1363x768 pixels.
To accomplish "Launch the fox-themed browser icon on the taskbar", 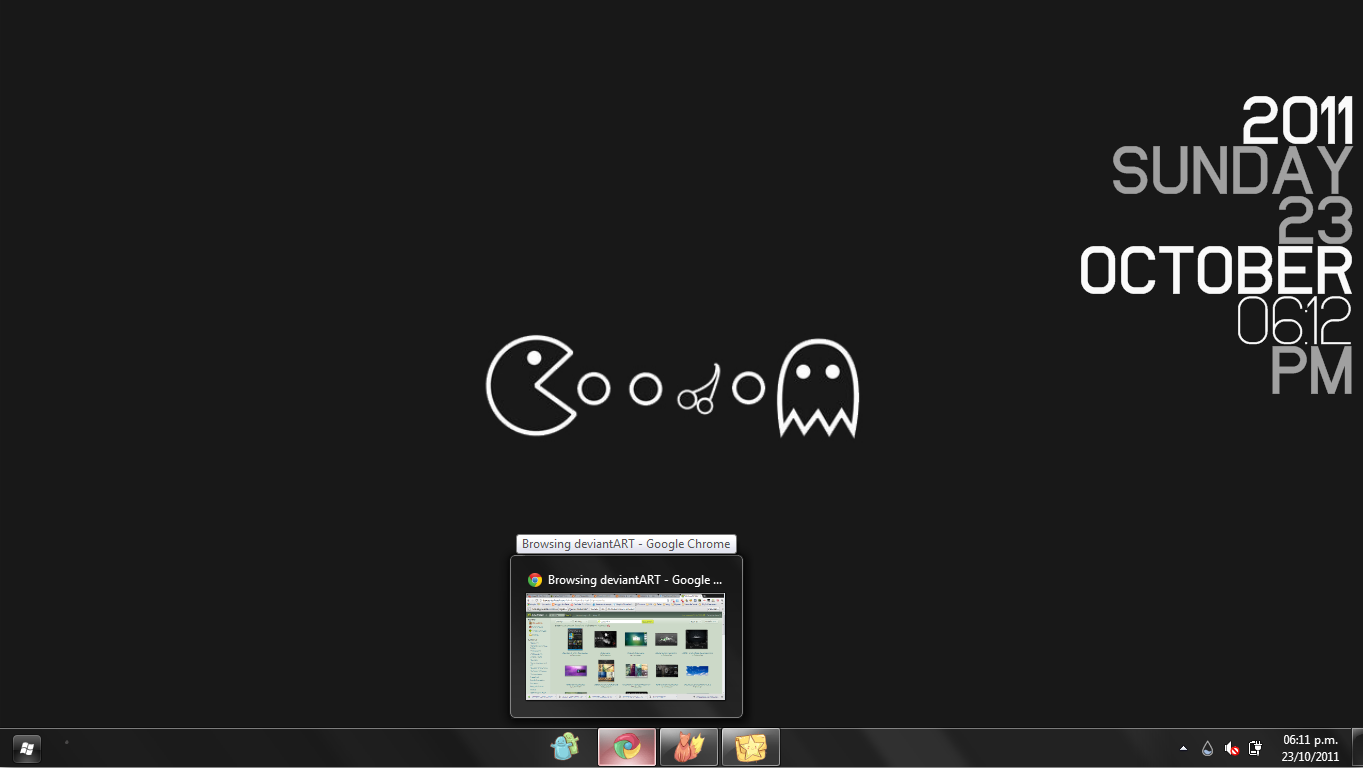I will [688, 747].
